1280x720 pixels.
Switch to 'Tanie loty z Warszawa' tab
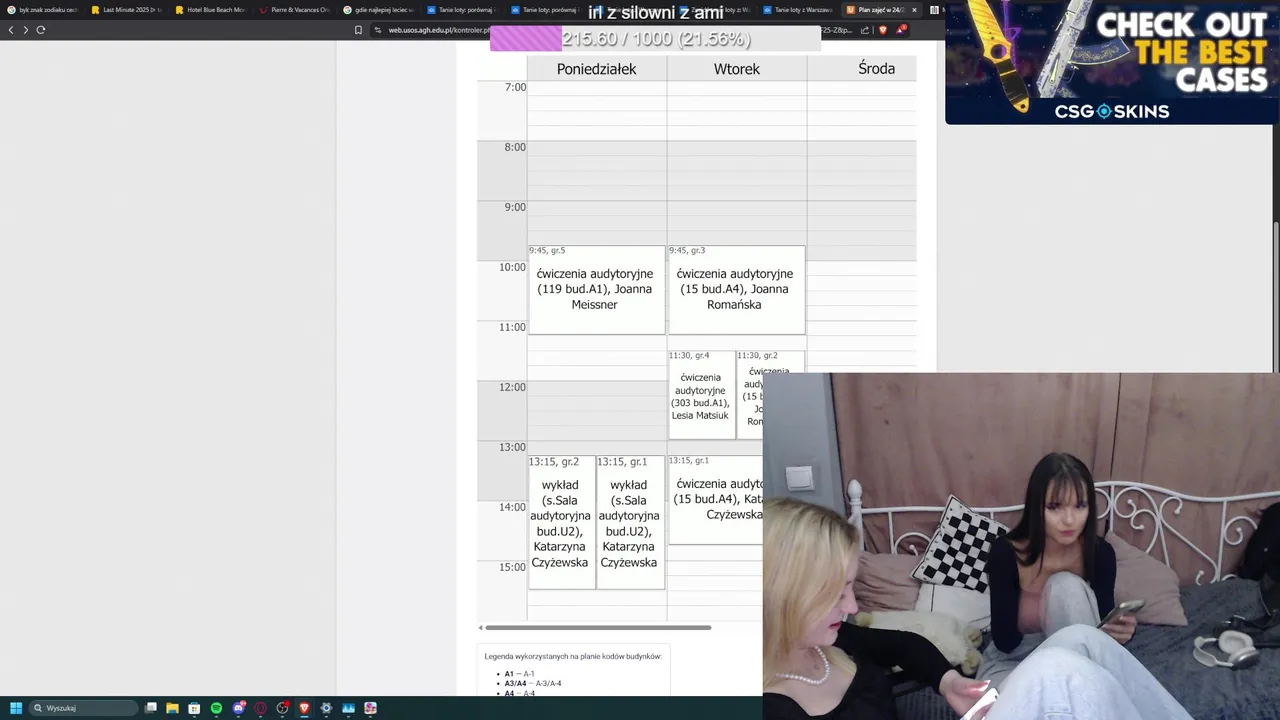[x=797, y=10]
